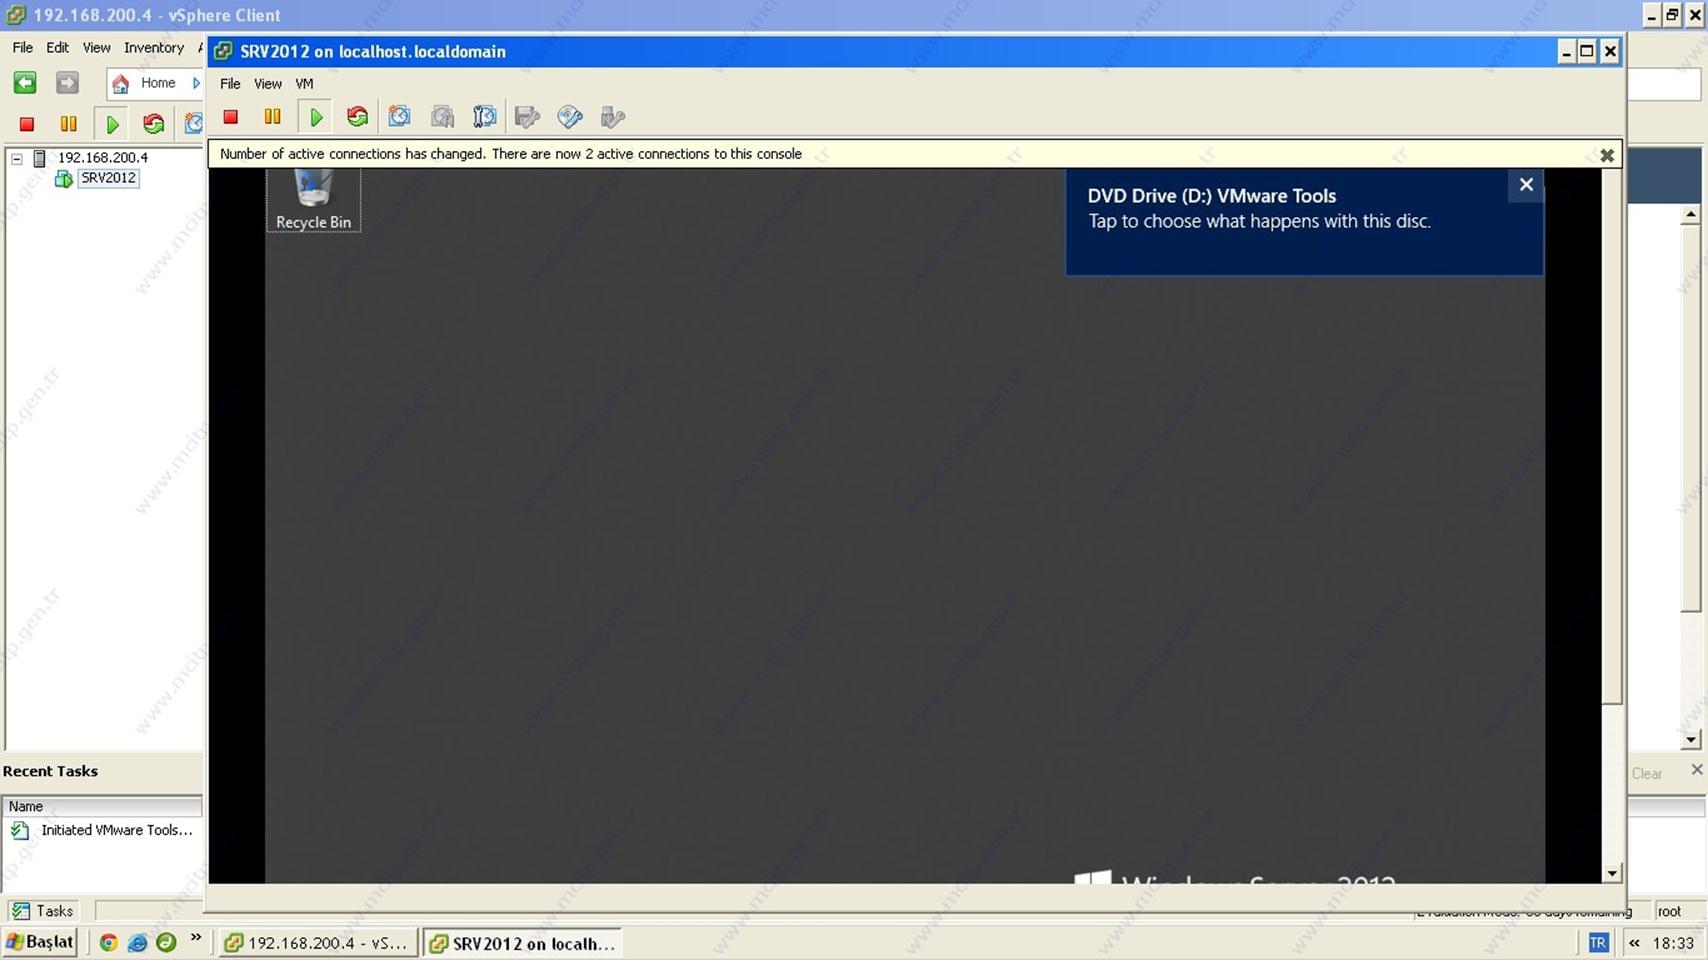Click the green Power On icon in console toolbar
The height and width of the screenshot is (960, 1708).
tap(316, 117)
